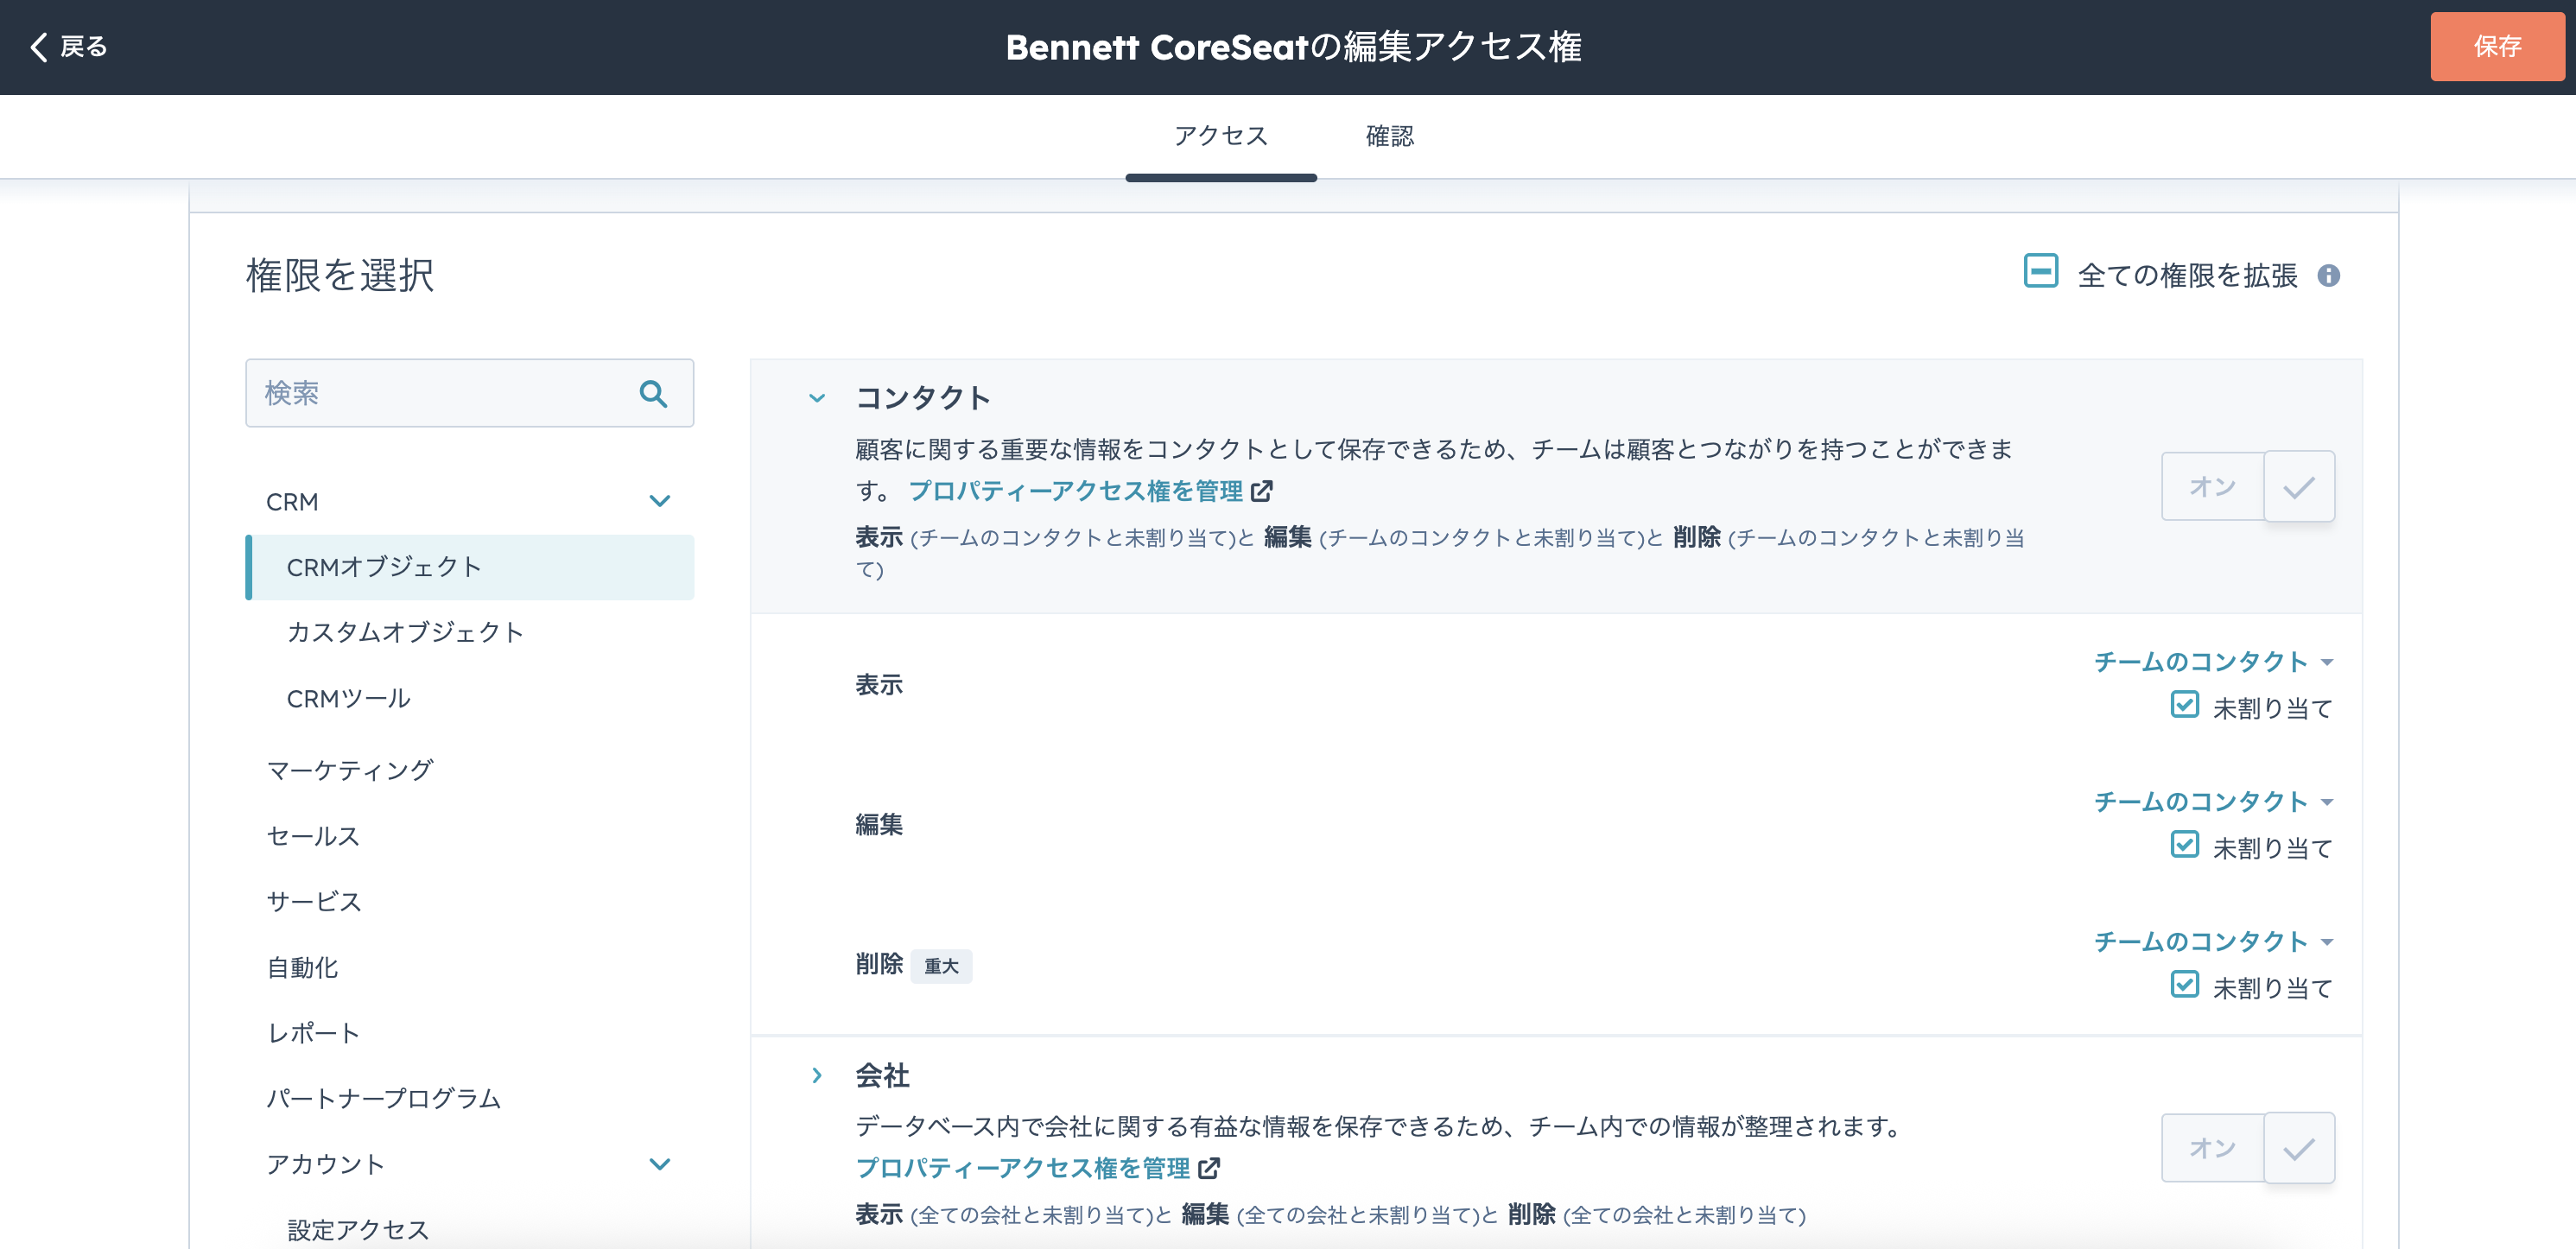
Task: Collapse the アカウント sidebar group chevron
Action: (660, 1164)
